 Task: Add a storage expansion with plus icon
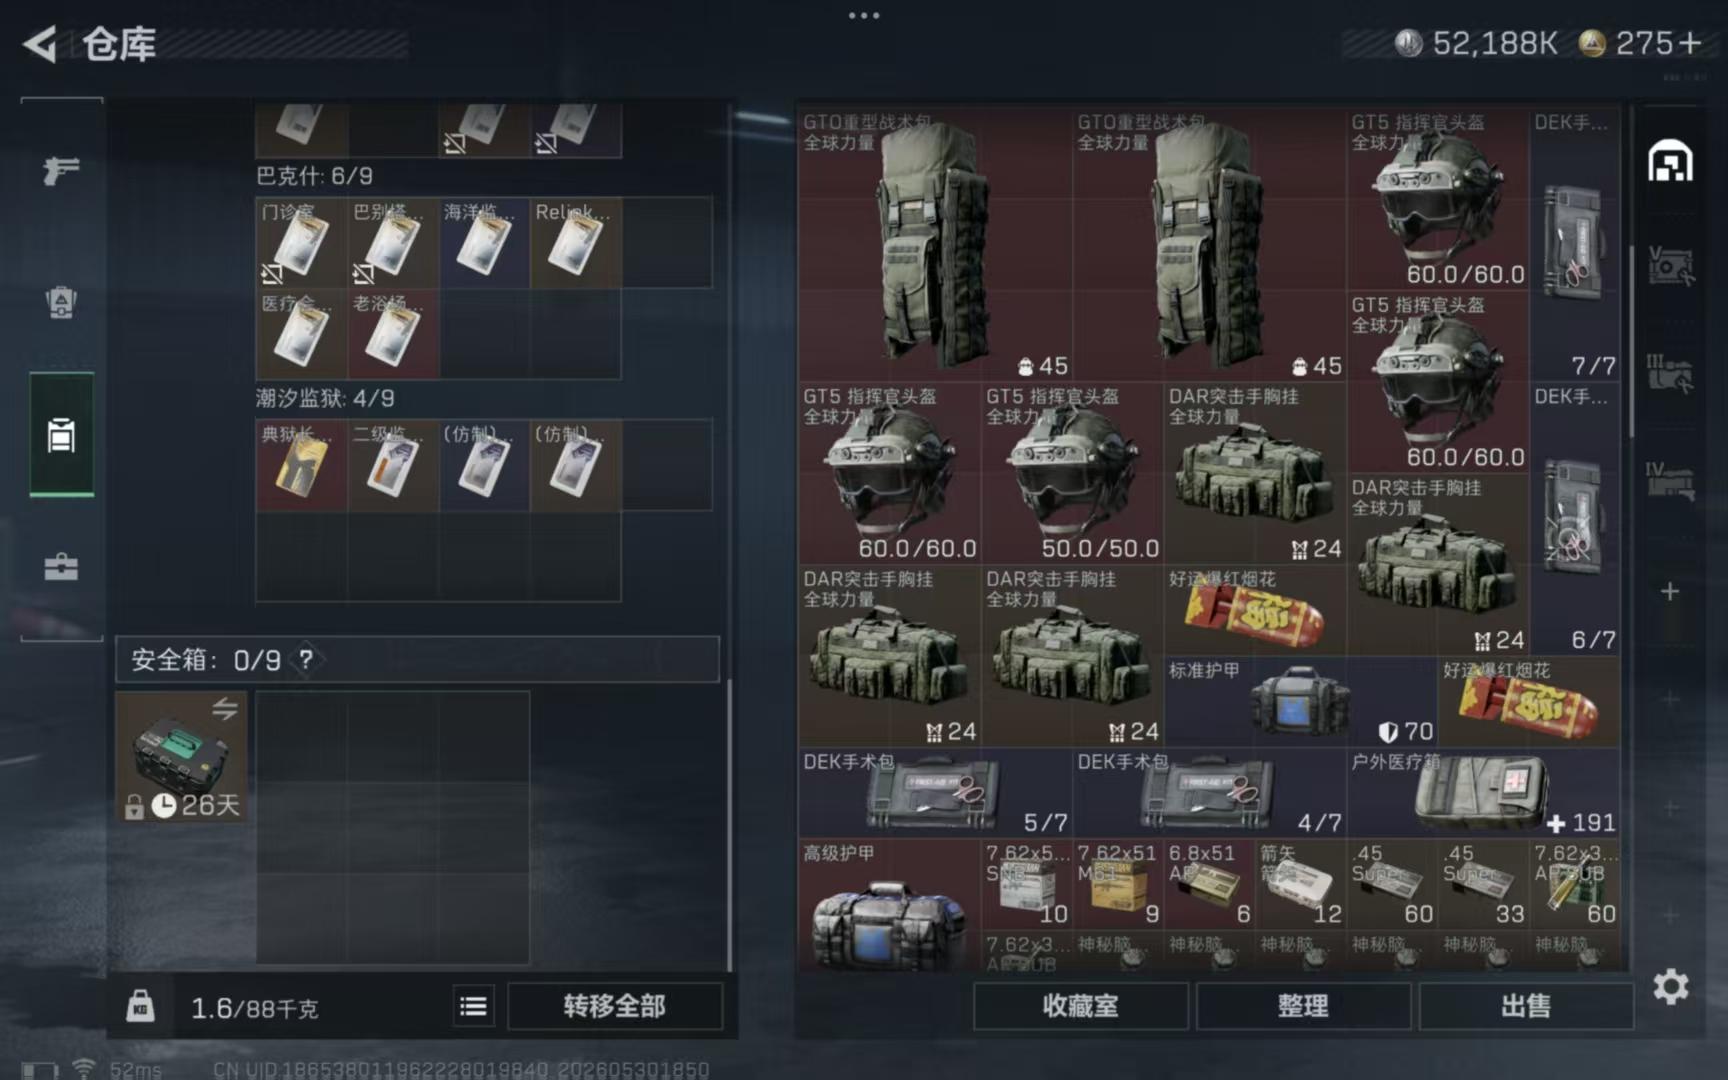pyautogui.click(x=1670, y=591)
